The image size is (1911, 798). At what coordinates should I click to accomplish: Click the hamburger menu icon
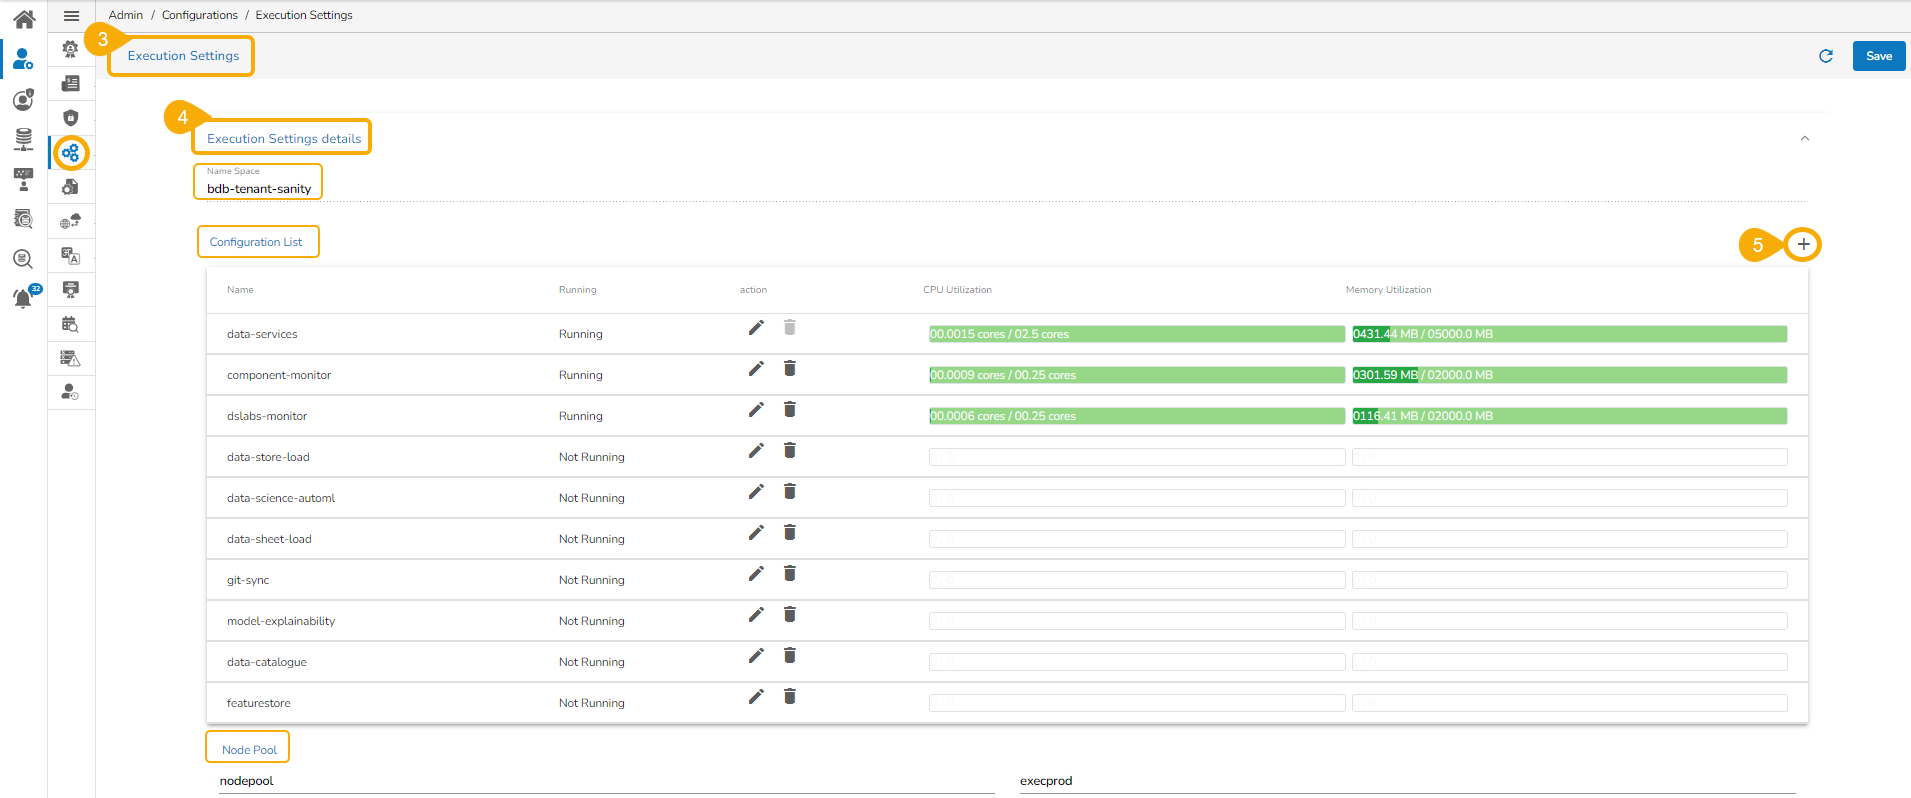71,16
